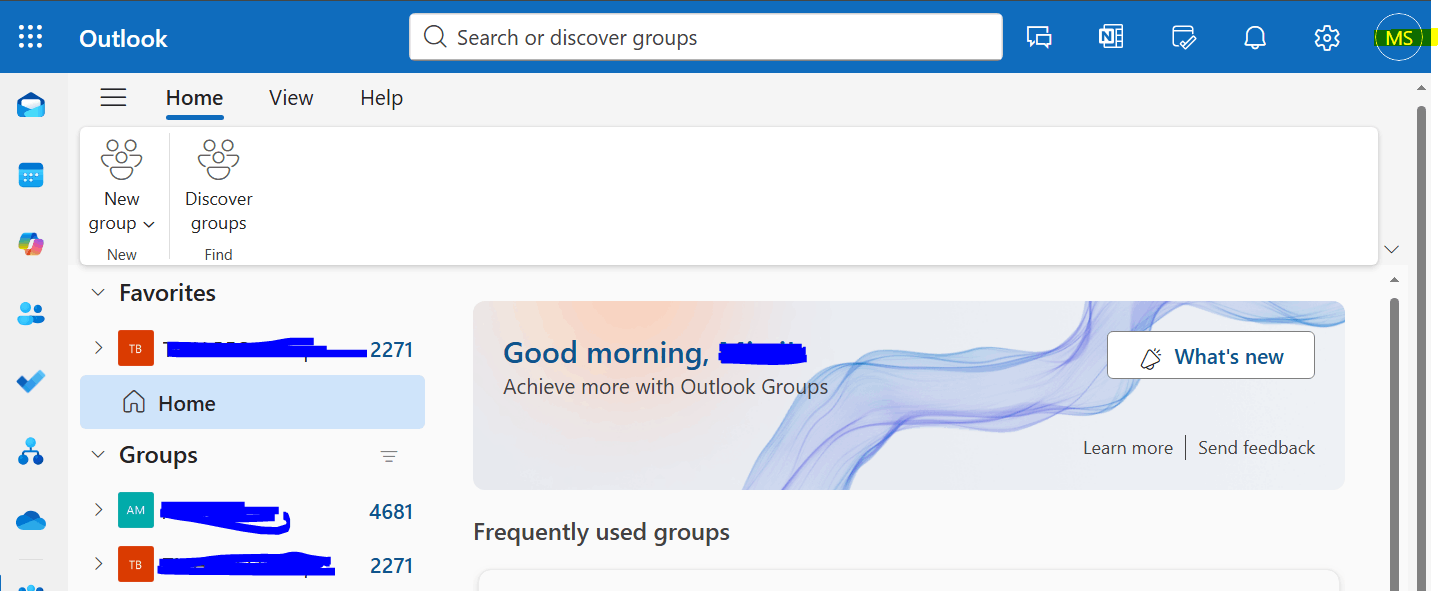1438x591 pixels.
Task: Expand the favorite TB group with 2271
Action: click(x=98, y=348)
